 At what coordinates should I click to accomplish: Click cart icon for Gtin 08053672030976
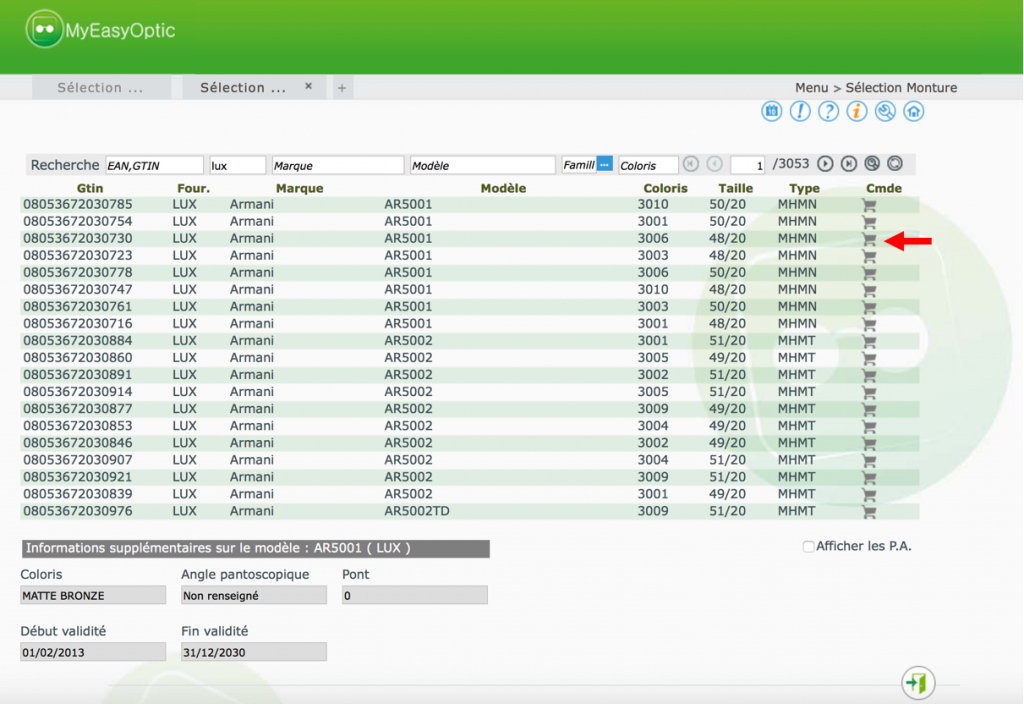click(869, 511)
